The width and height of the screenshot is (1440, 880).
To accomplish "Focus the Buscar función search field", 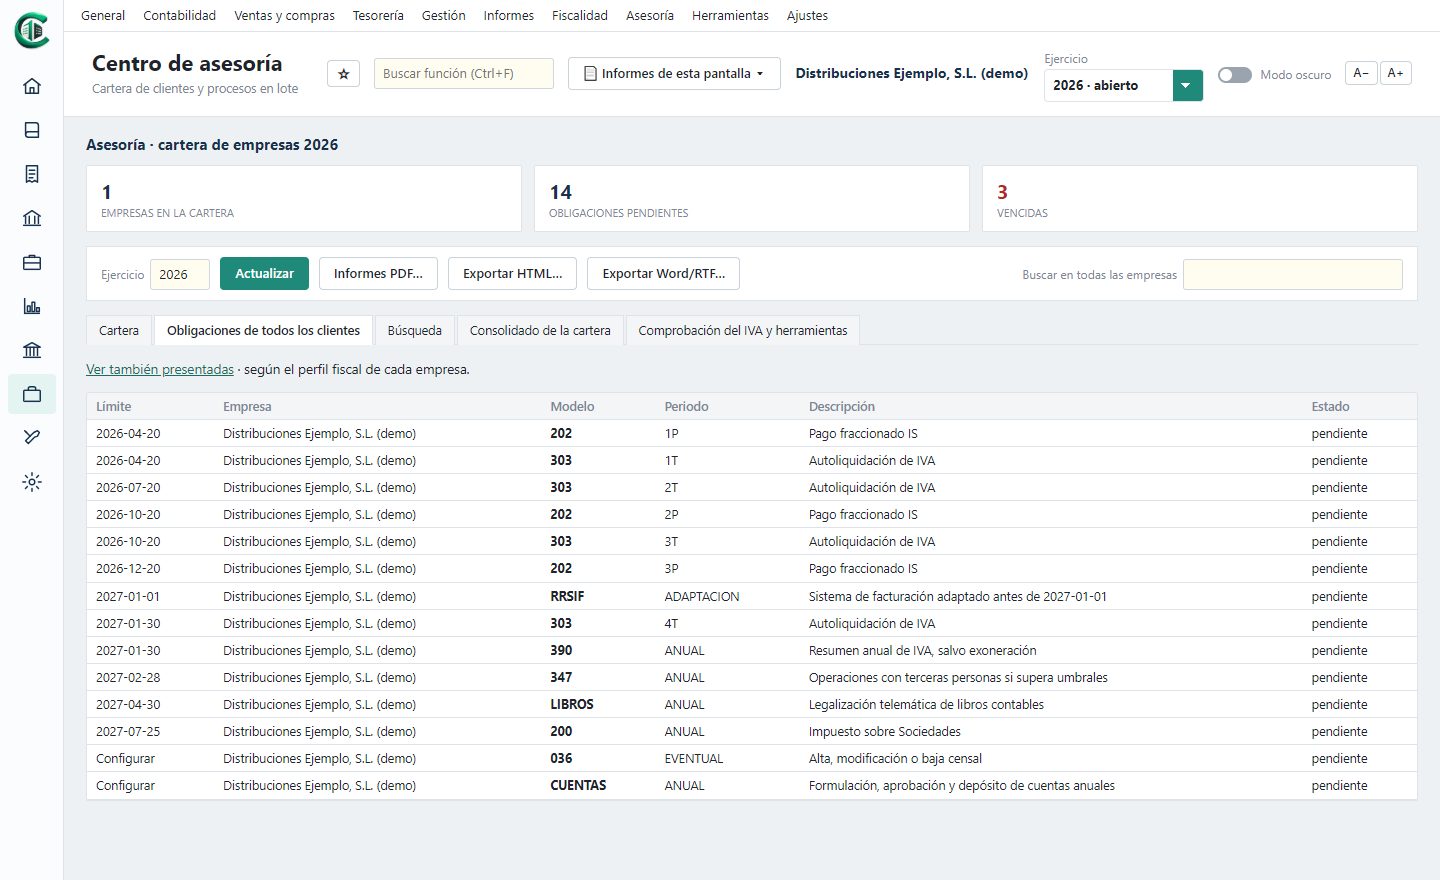I will [464, 74].
